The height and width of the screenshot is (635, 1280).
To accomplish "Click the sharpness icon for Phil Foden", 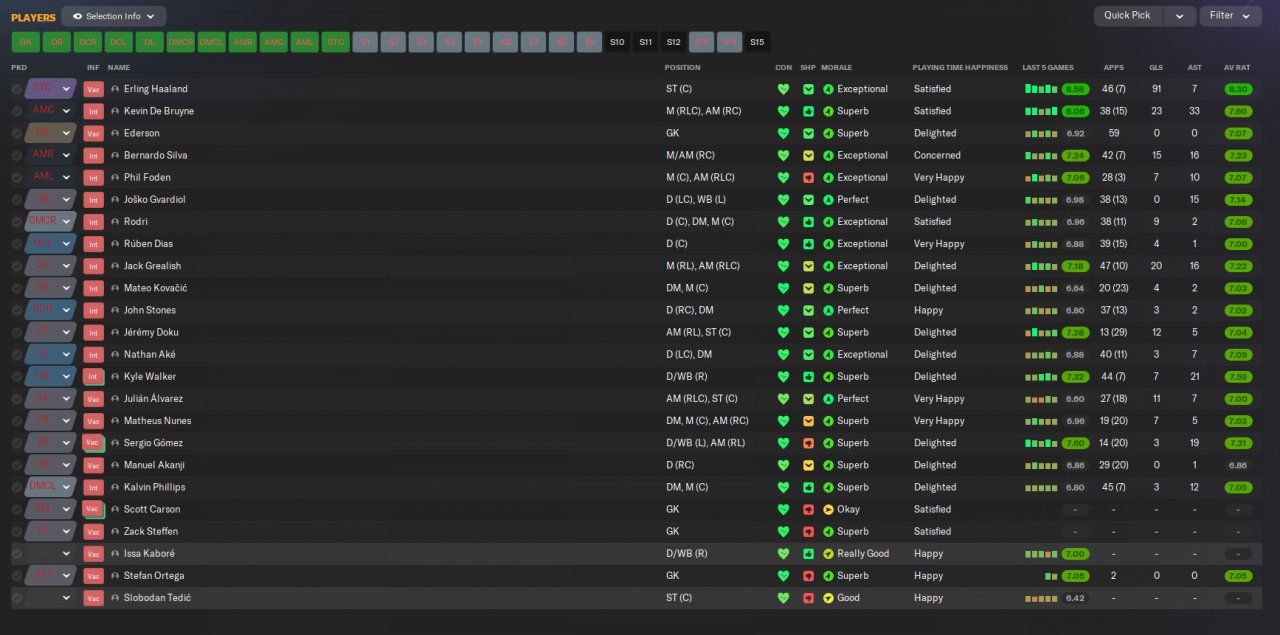I will [x=808, y=178].
